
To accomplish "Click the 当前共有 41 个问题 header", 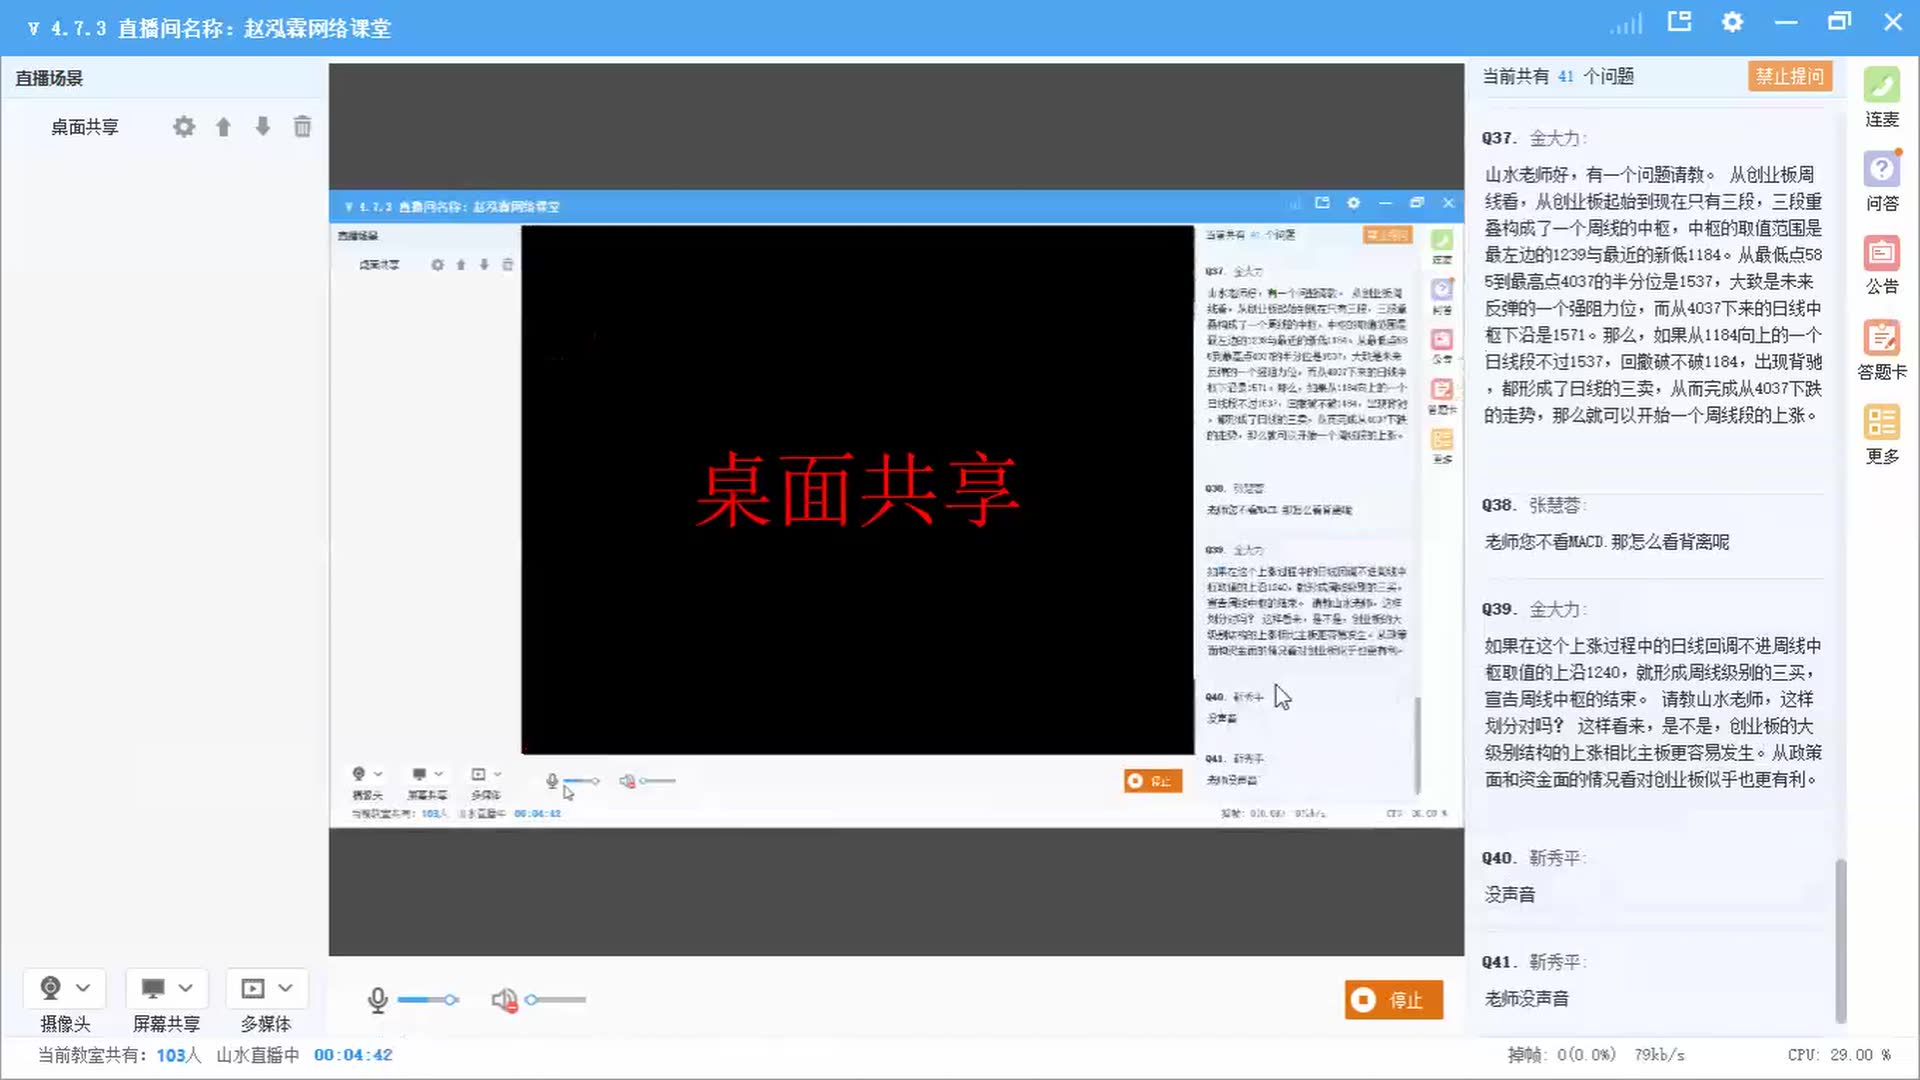I will coord(1558,76).
